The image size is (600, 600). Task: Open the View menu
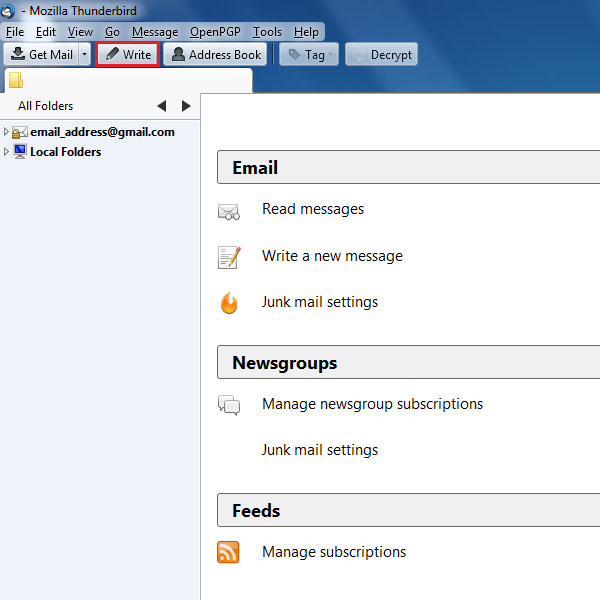(x=80, y=32)
